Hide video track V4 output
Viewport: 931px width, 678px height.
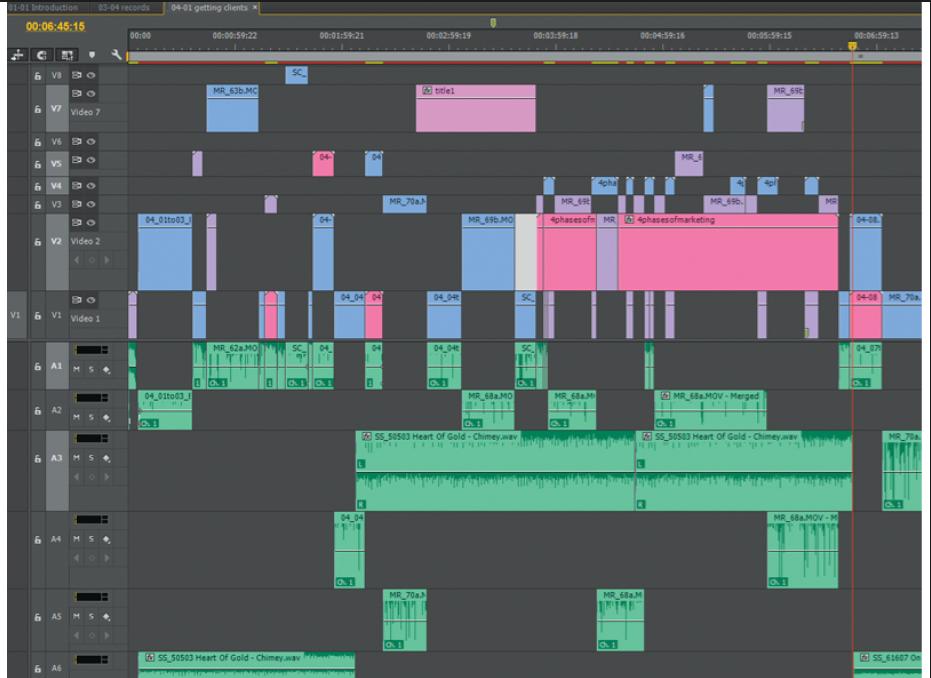click(91, 186)
